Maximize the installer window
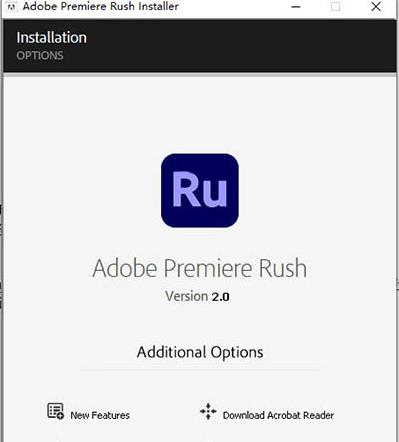399x442 pixels. (x=335, y=7)
